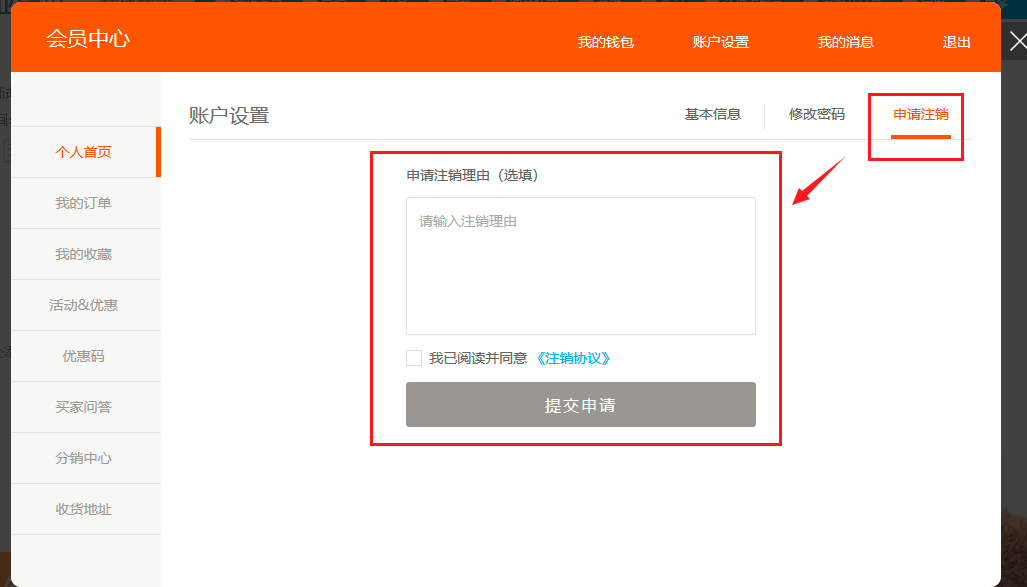This screenshot has height=587, width=1027.
Task: Select the 申请注销 tab
Action: 920,114
